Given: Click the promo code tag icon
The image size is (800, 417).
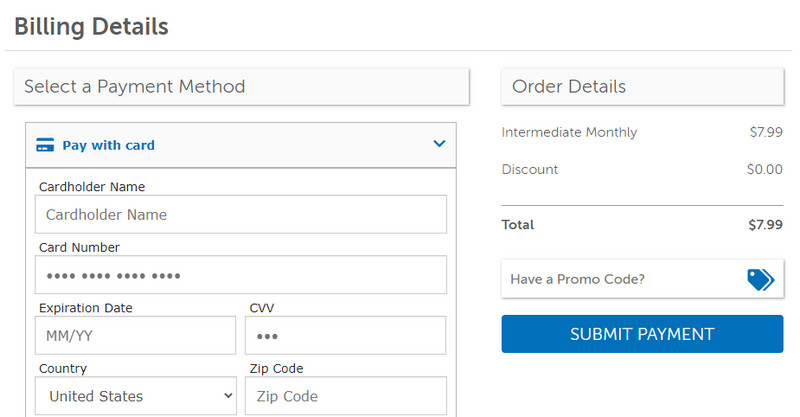Looking at the screenshot, I should tap(760, 279).
